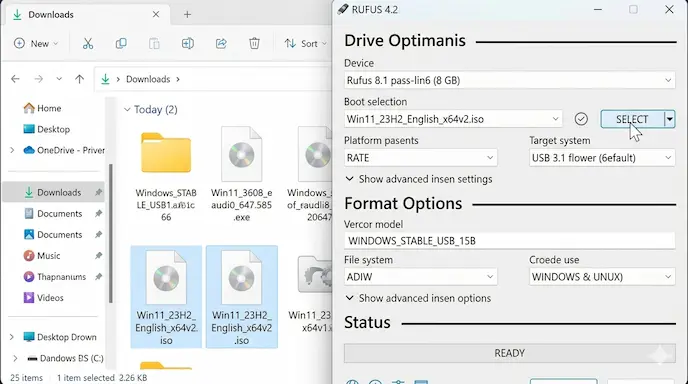Viewport: 688px width, 384px height.
Task: Open recent locations chevron in Explorer
Action: (59, 79)
